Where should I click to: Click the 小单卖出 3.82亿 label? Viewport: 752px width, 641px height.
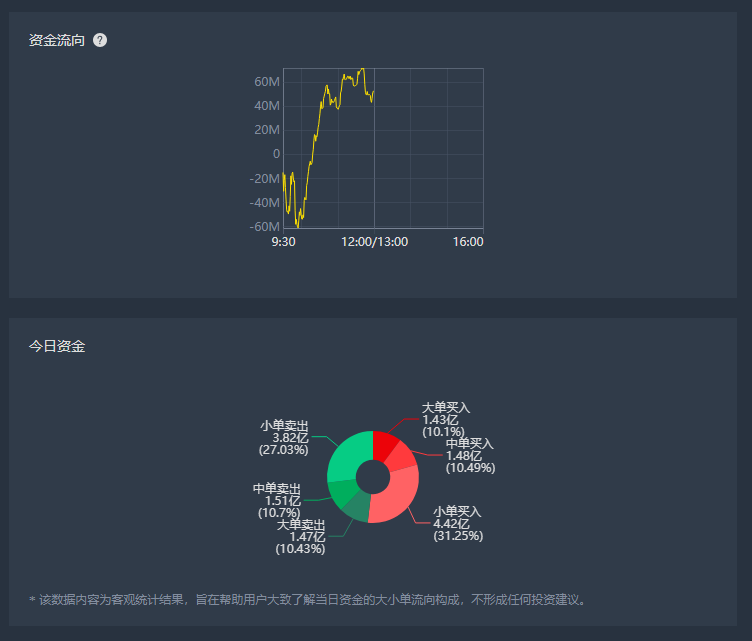point(284,438)
